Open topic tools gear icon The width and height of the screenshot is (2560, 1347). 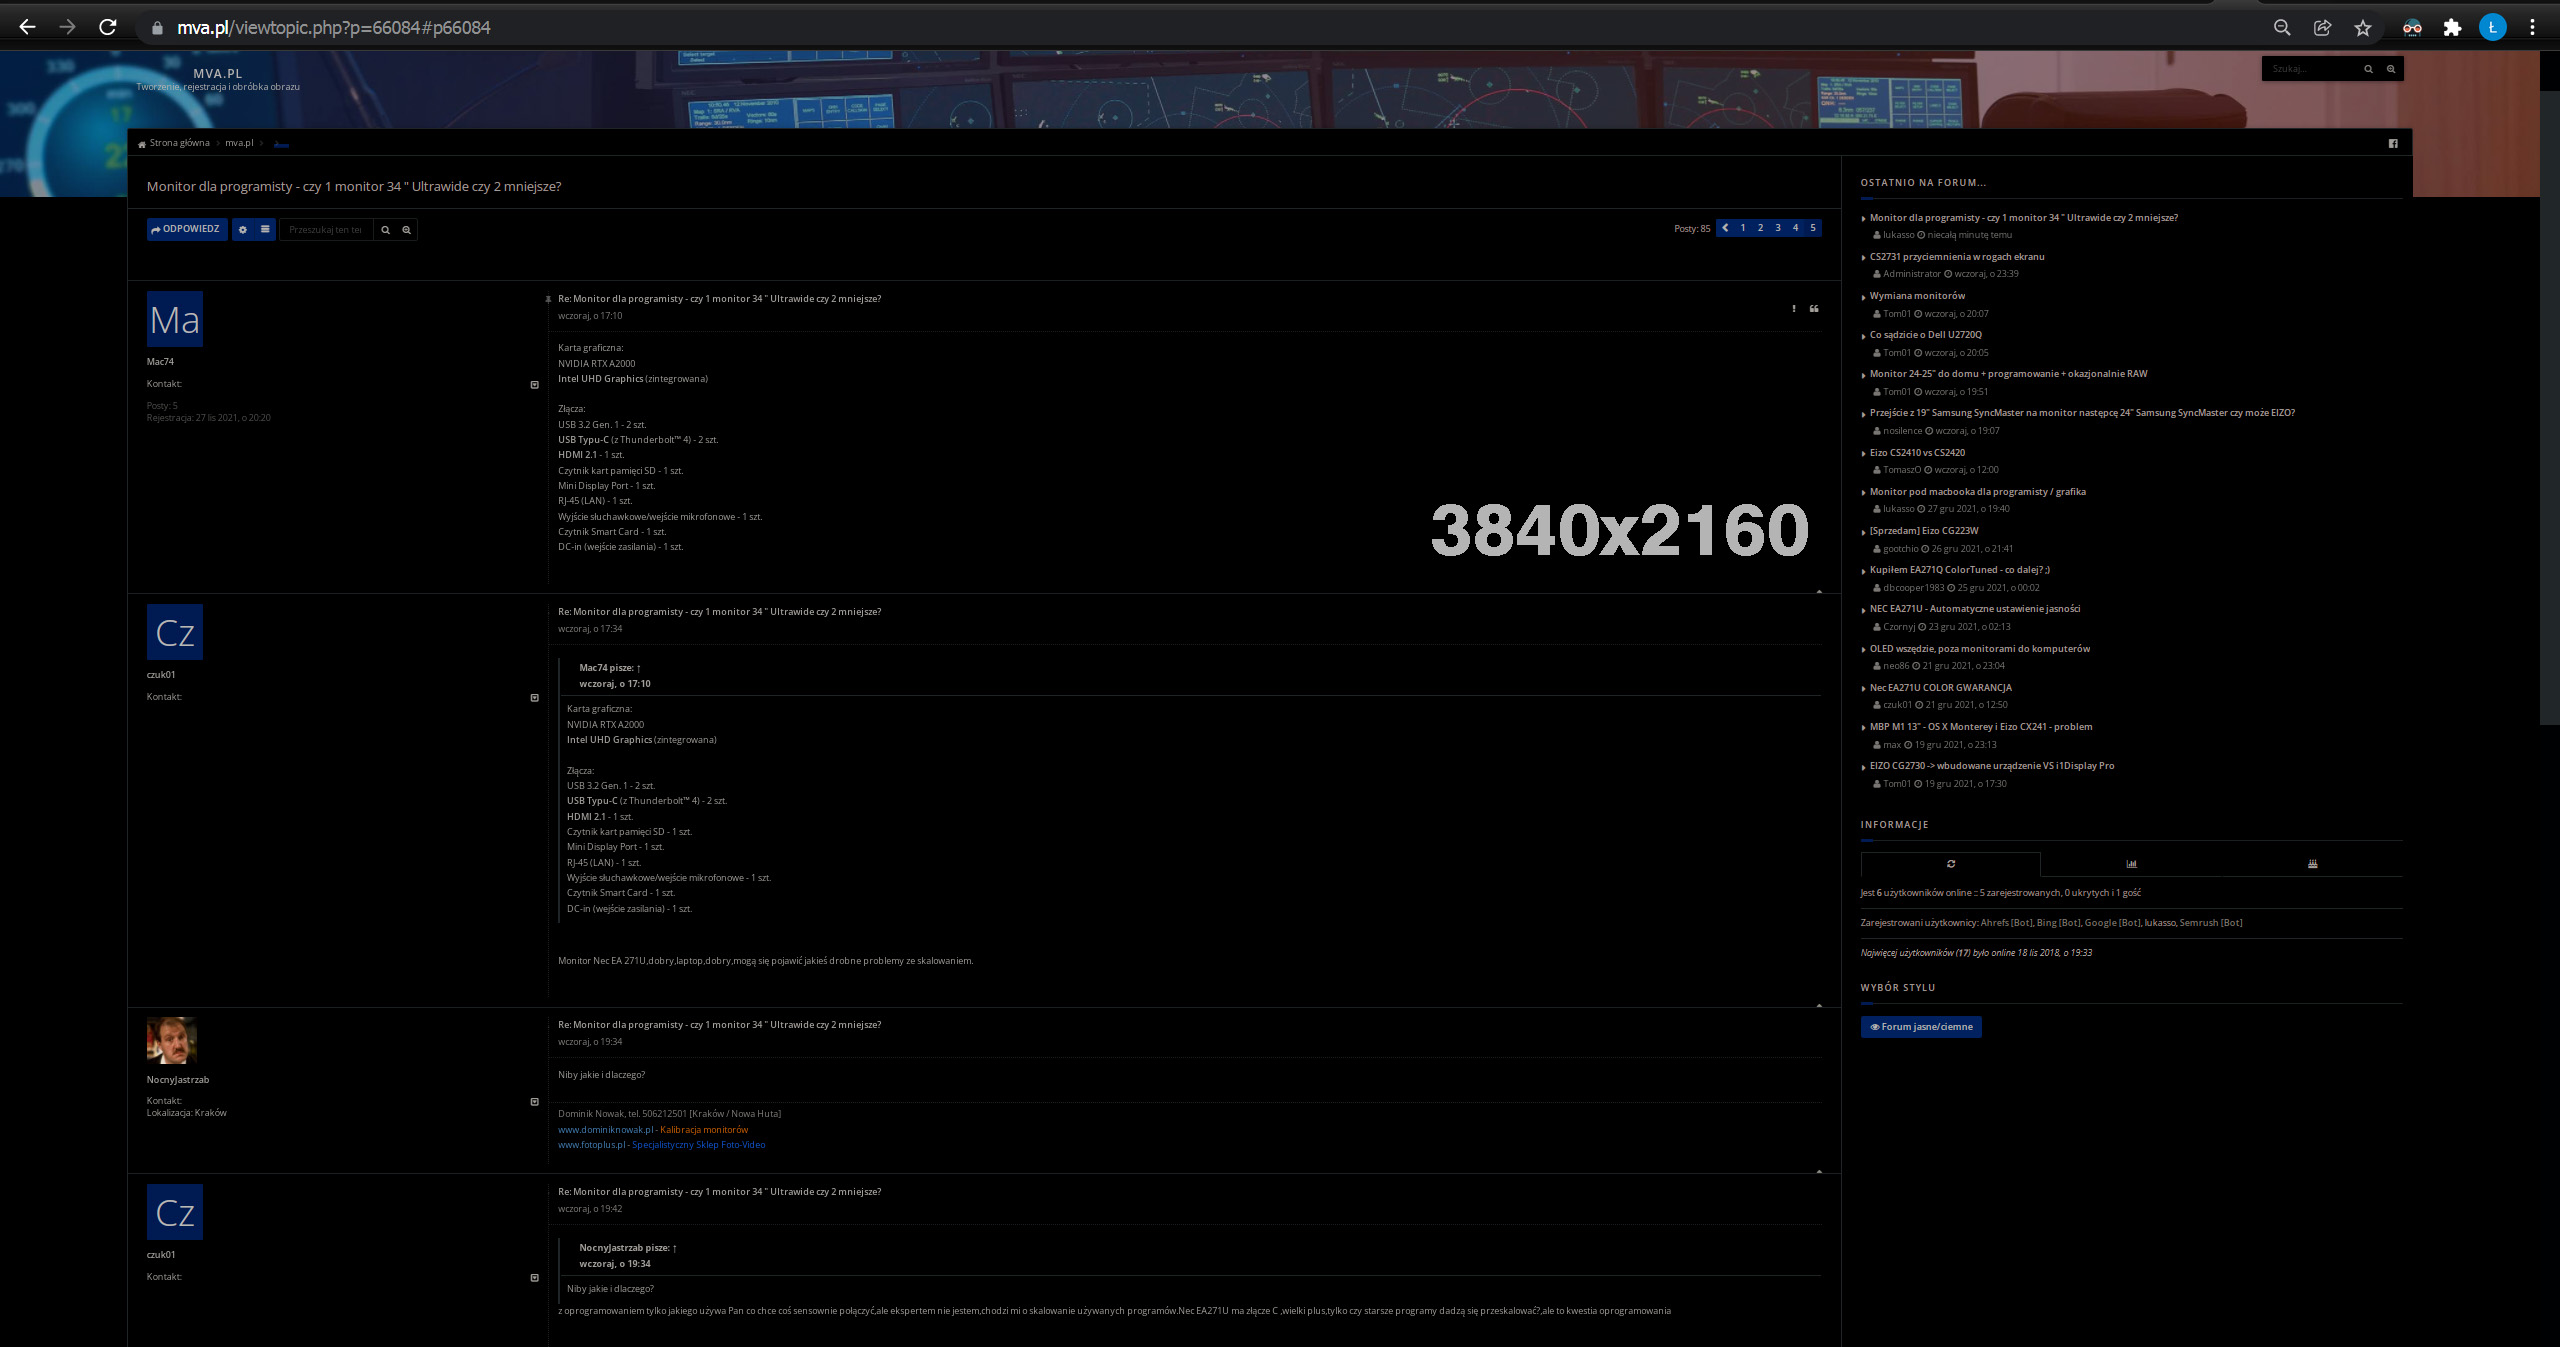243,230
